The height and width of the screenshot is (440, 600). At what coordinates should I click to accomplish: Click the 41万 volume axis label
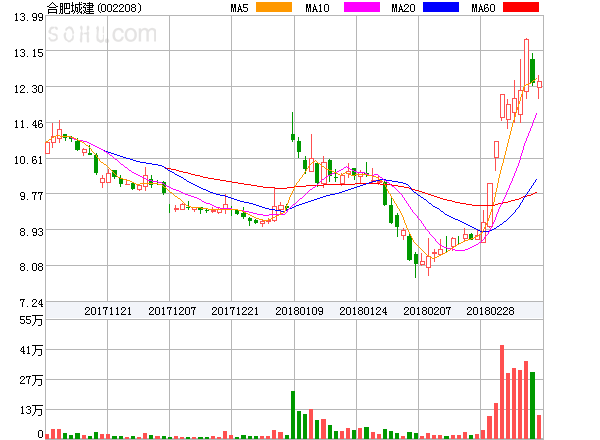click(x=31, y=350)
